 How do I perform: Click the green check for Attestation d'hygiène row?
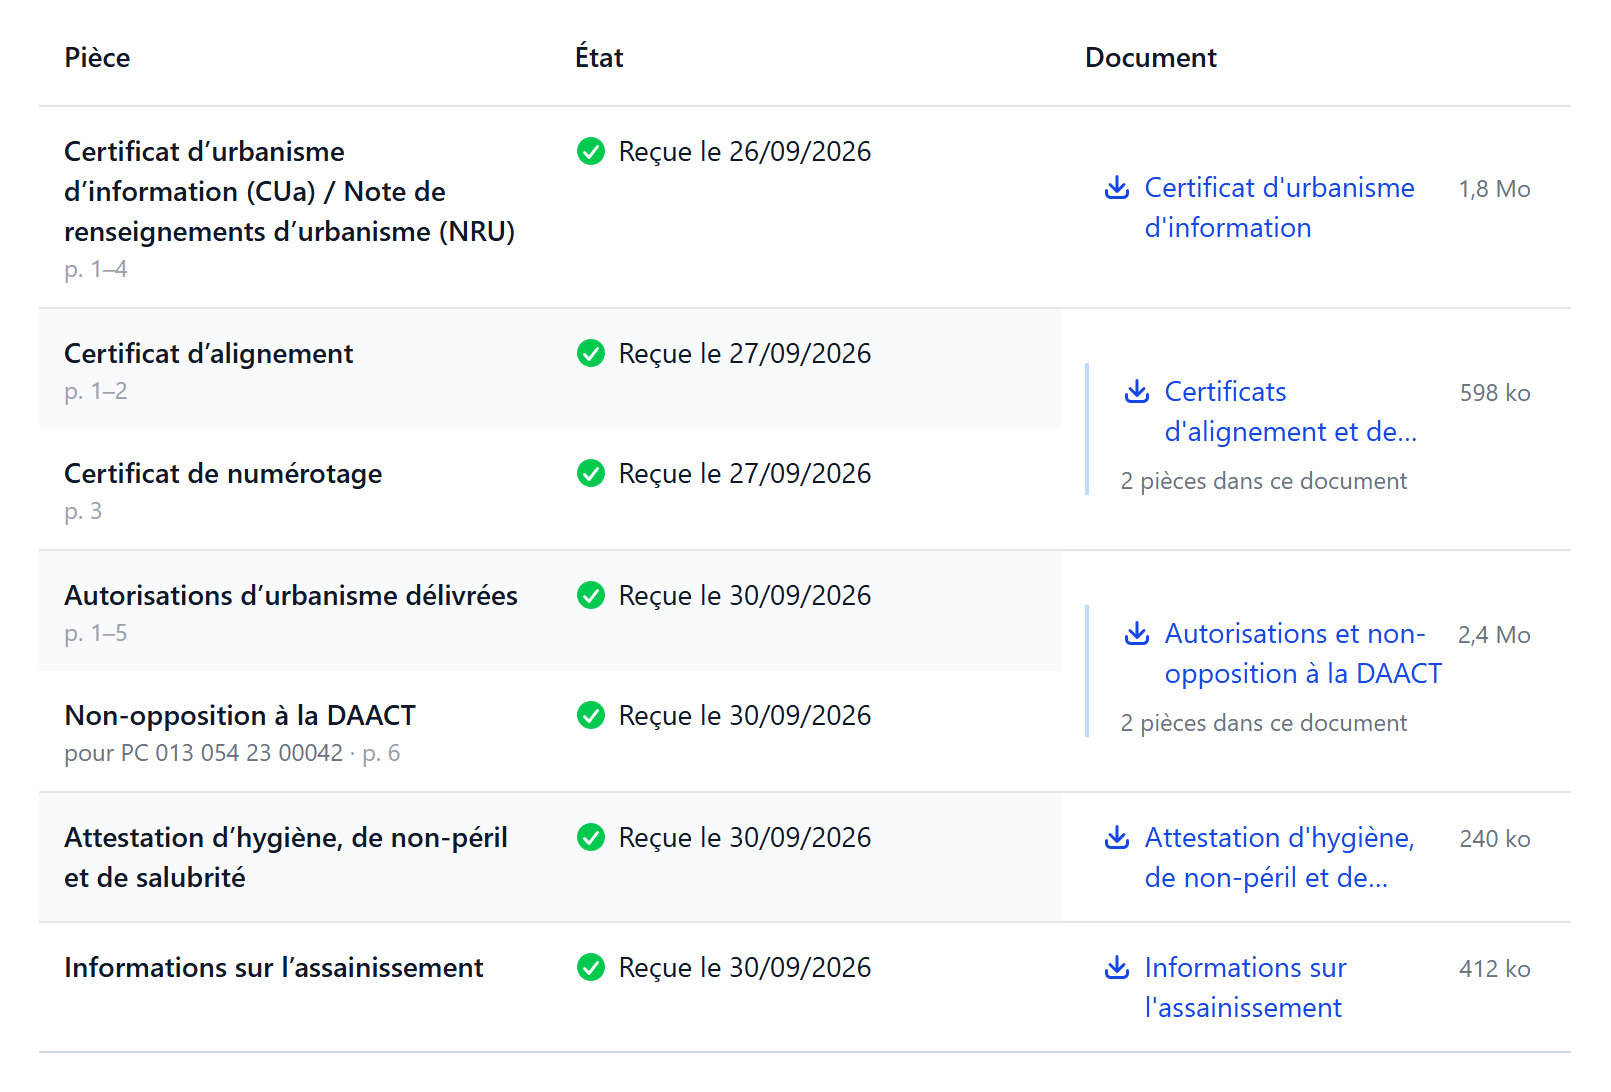(591, 838)
